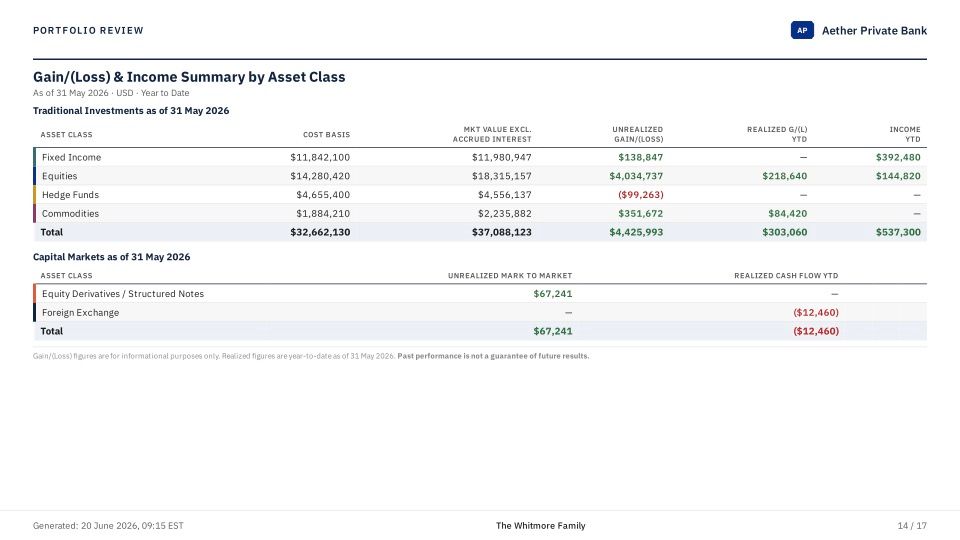Click the Realized G/(L) YTD column header

tap(776, 134)
